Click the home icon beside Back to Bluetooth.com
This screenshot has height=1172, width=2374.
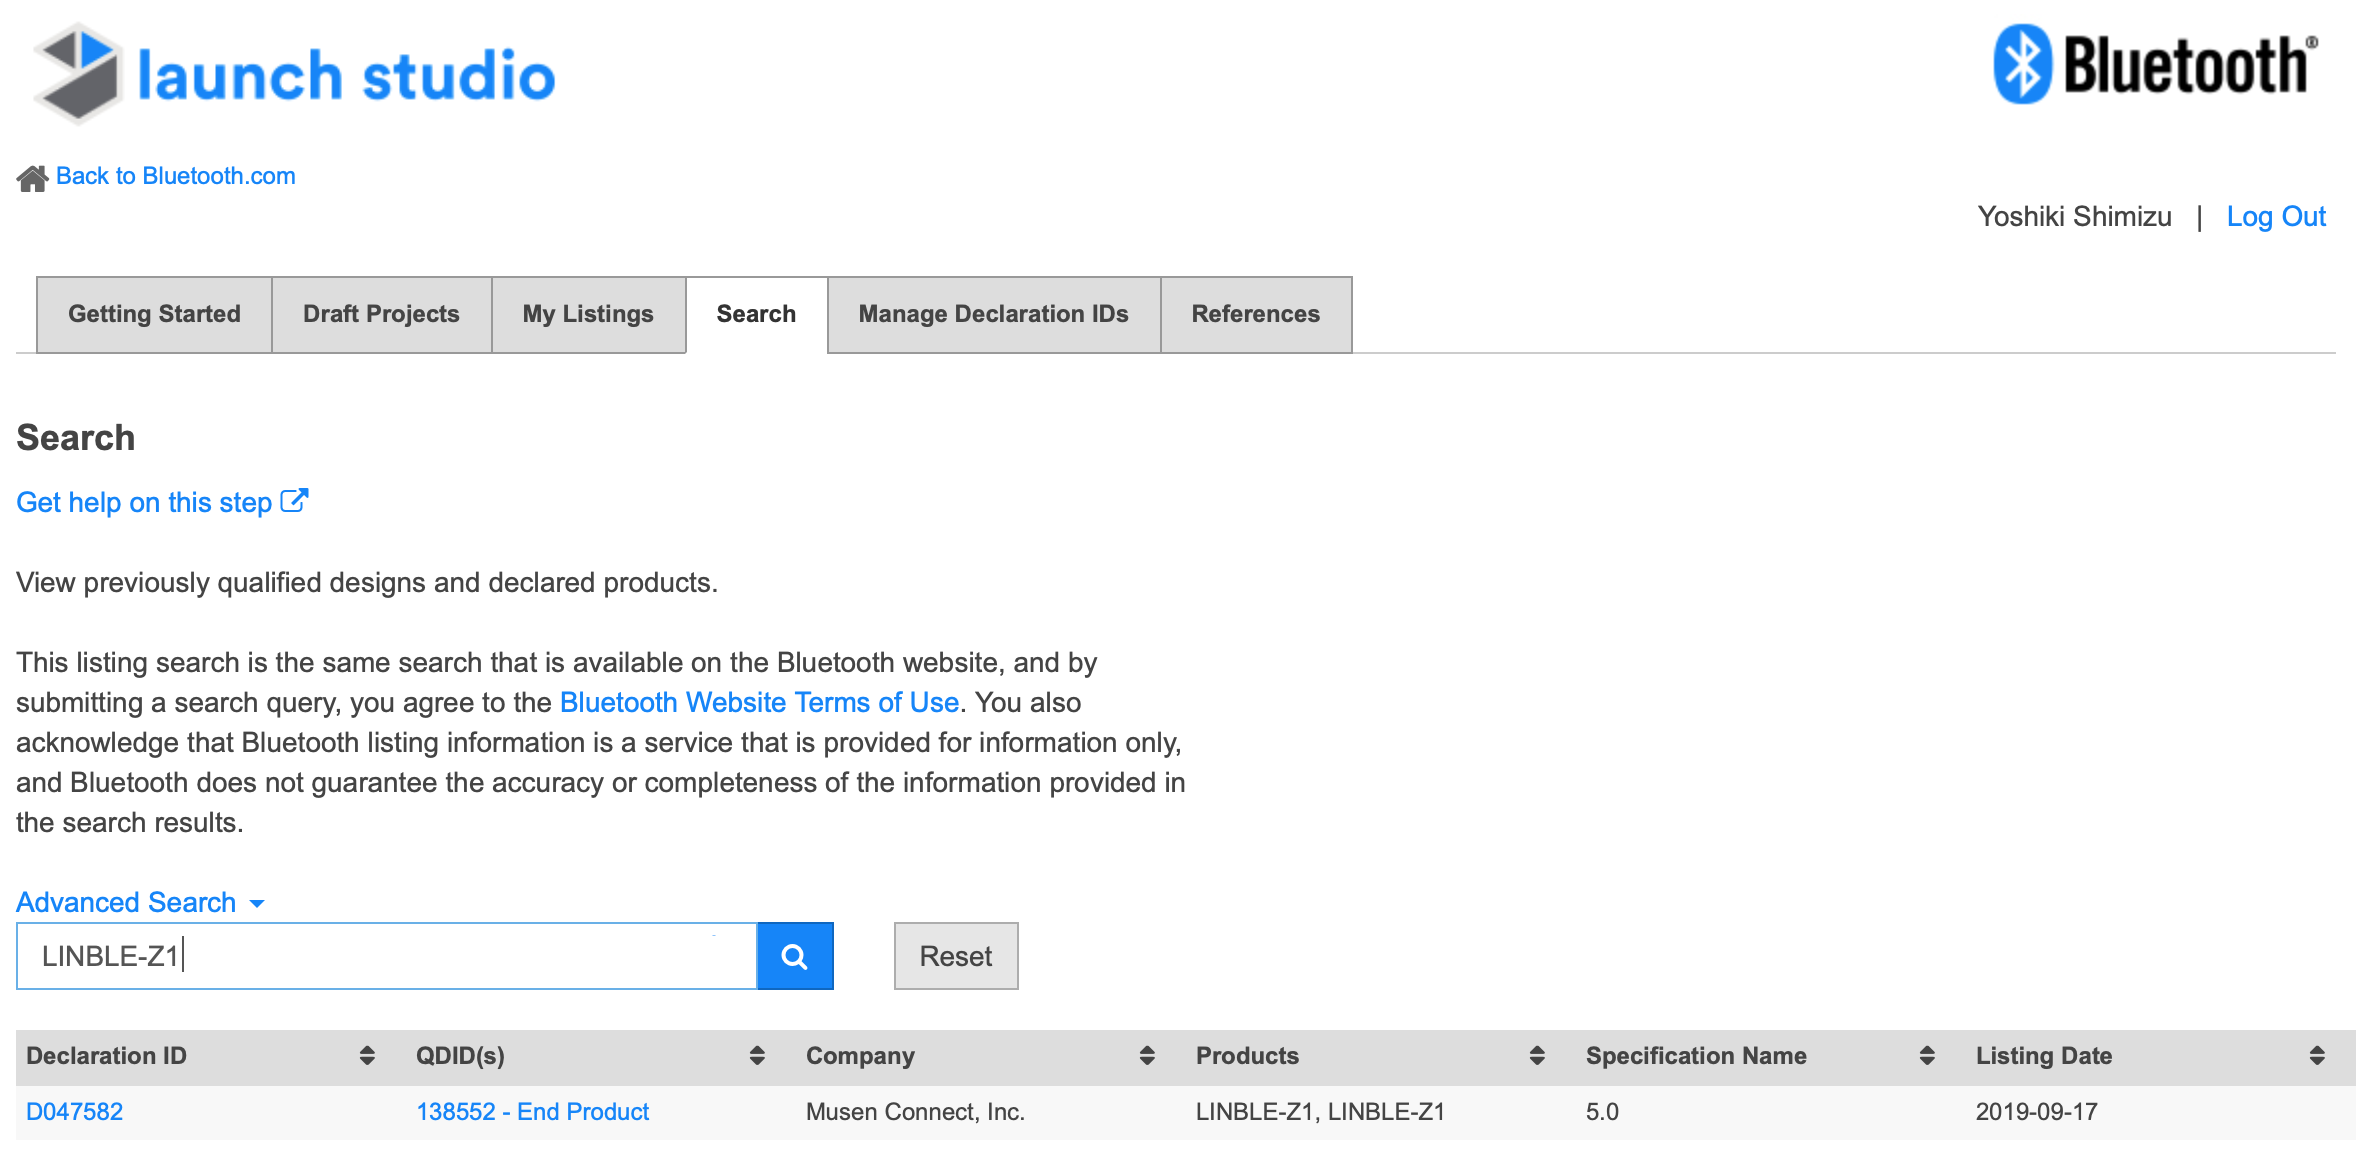tap(32, 178)
